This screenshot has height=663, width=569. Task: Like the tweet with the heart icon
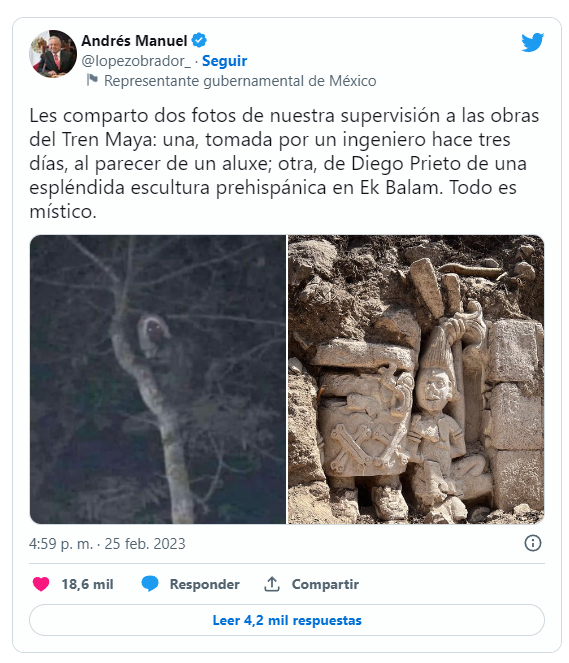tap(41, 584)
